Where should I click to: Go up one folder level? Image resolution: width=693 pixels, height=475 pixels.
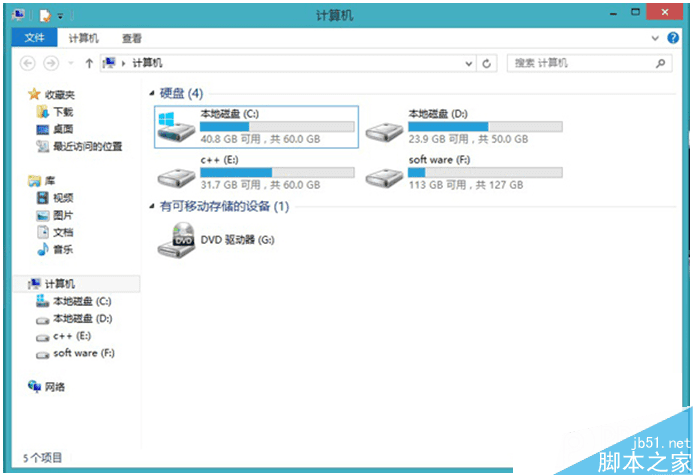89,63
